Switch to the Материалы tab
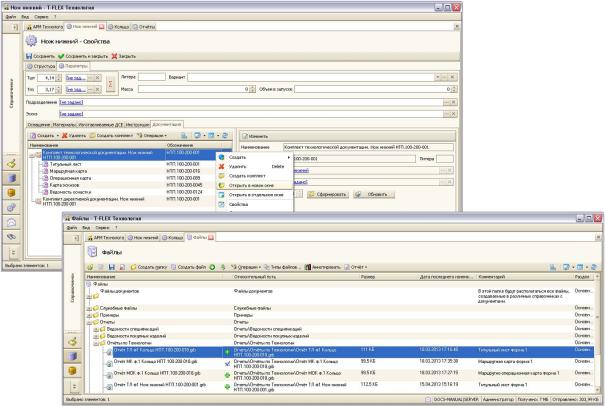The image size is (605, 406). [x=64, y=125]
